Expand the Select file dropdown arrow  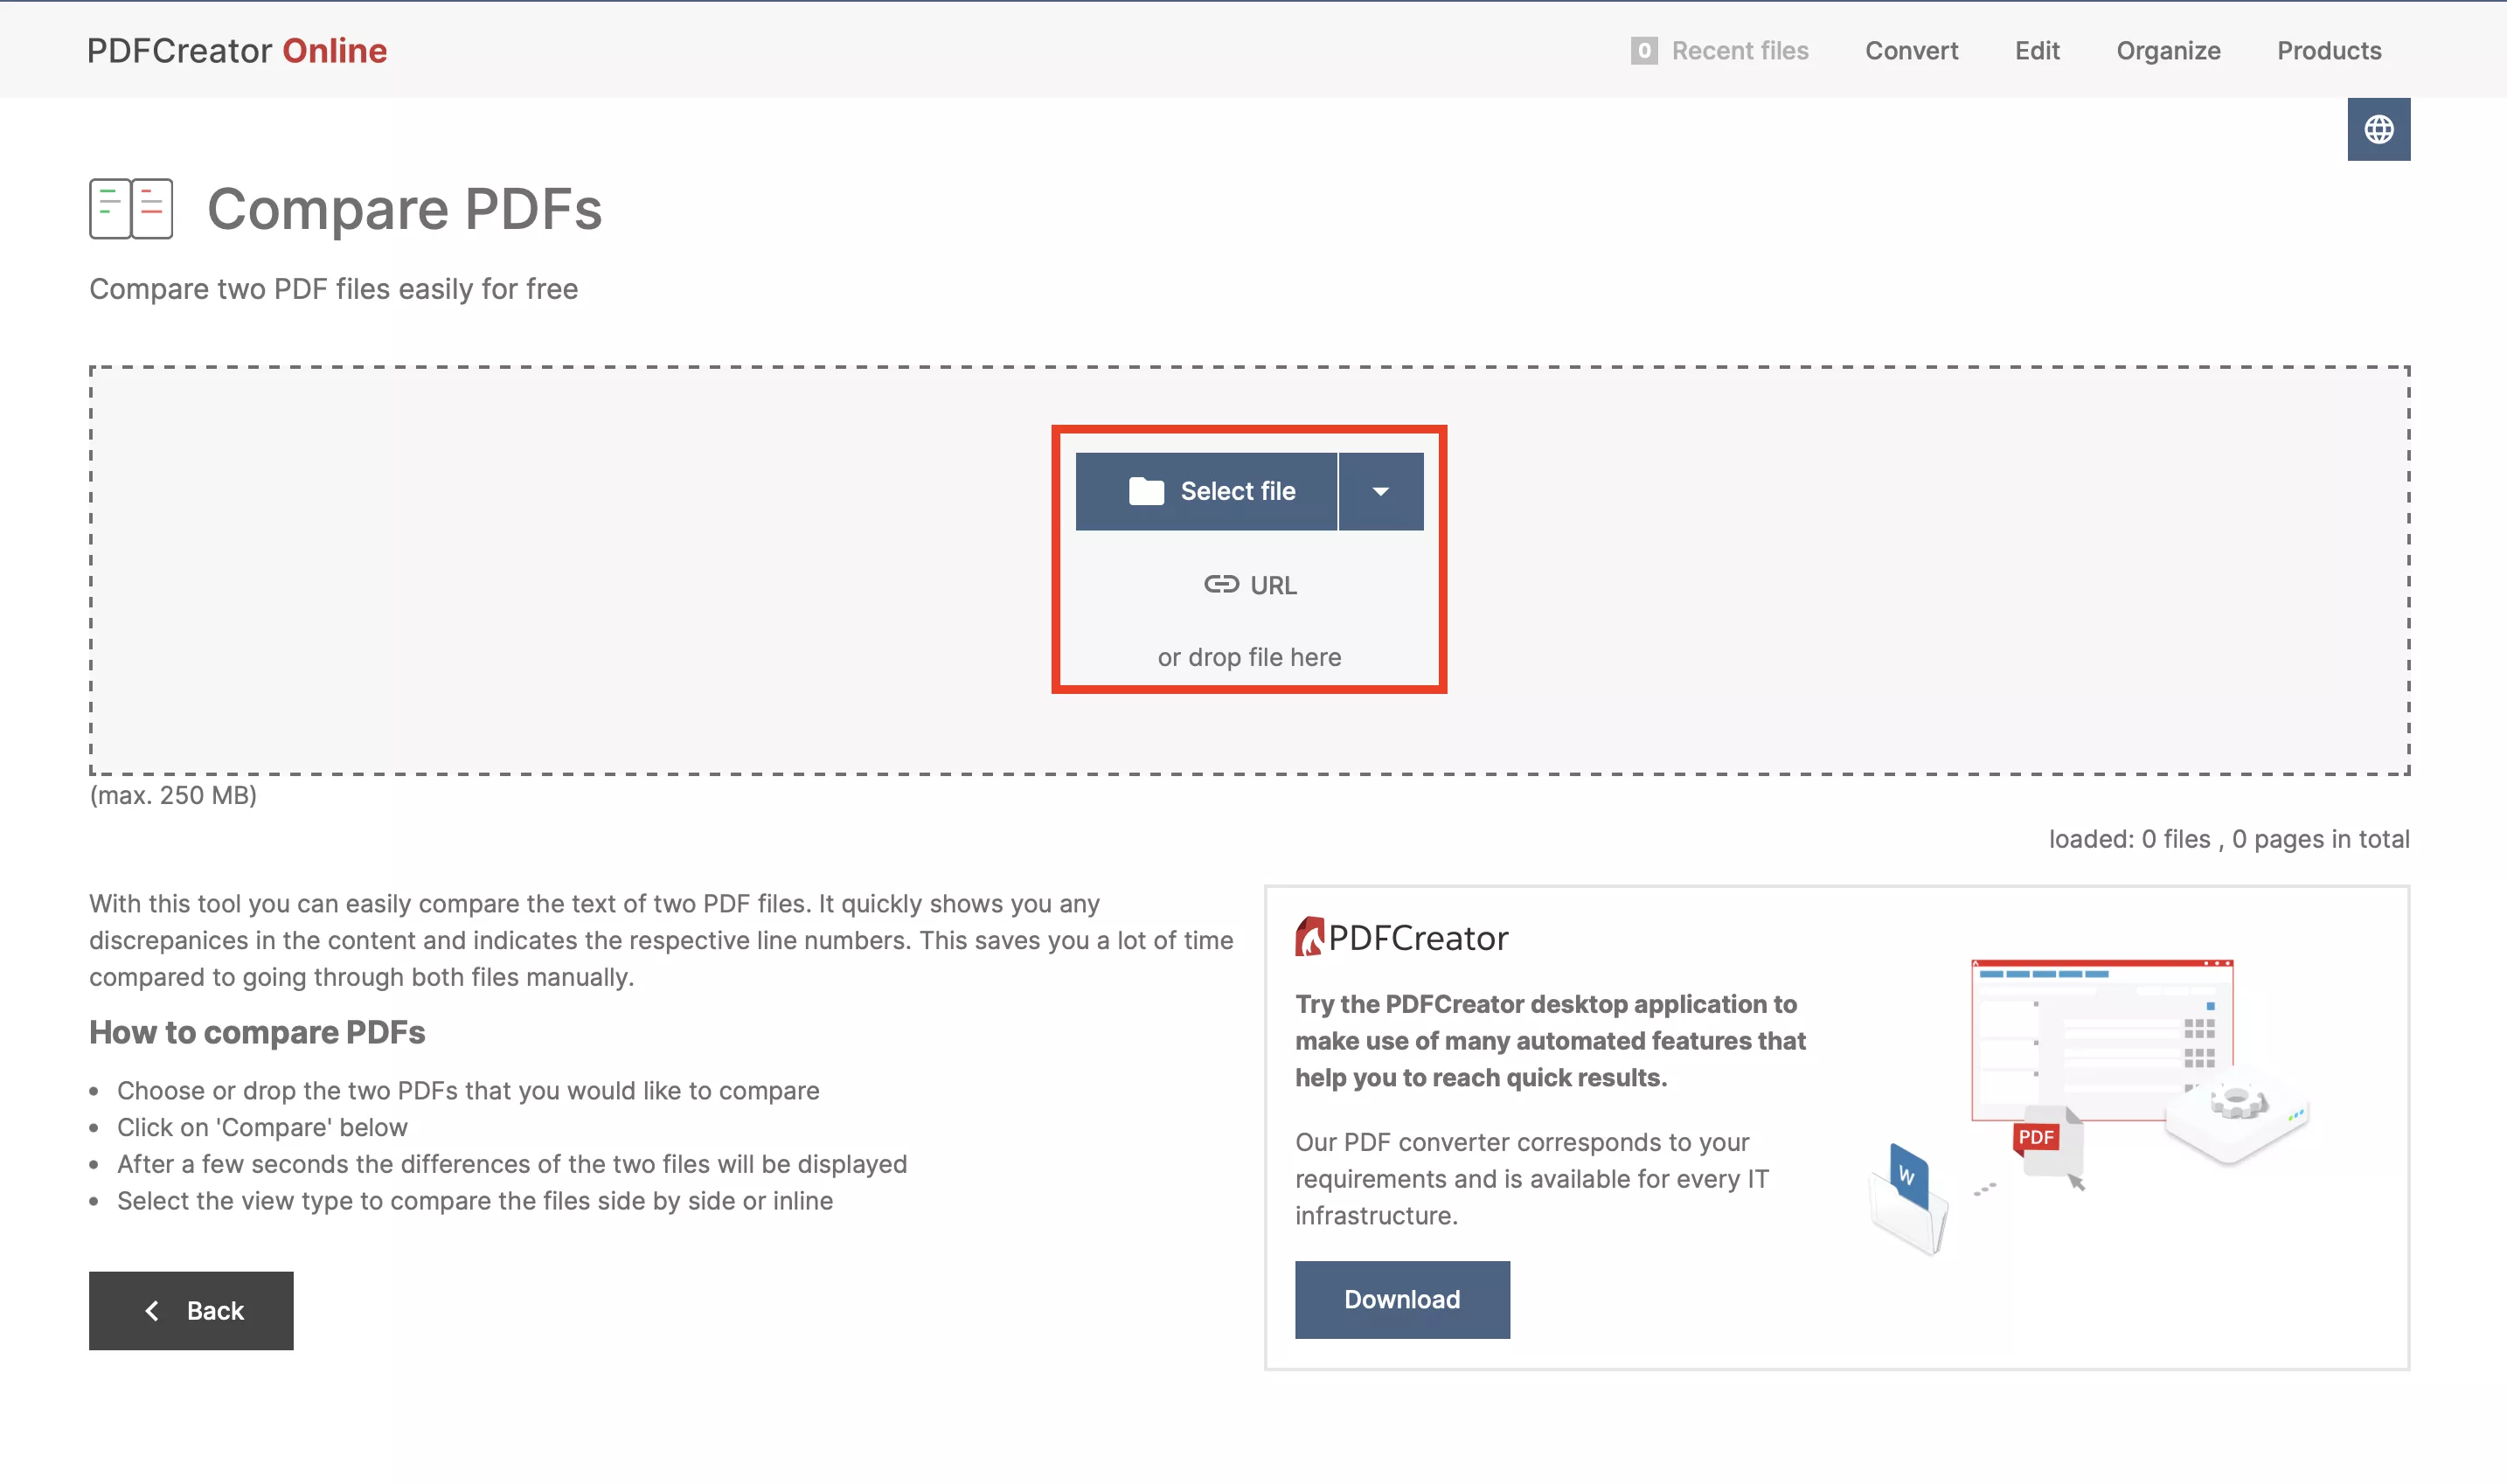tap(1380, 491)
